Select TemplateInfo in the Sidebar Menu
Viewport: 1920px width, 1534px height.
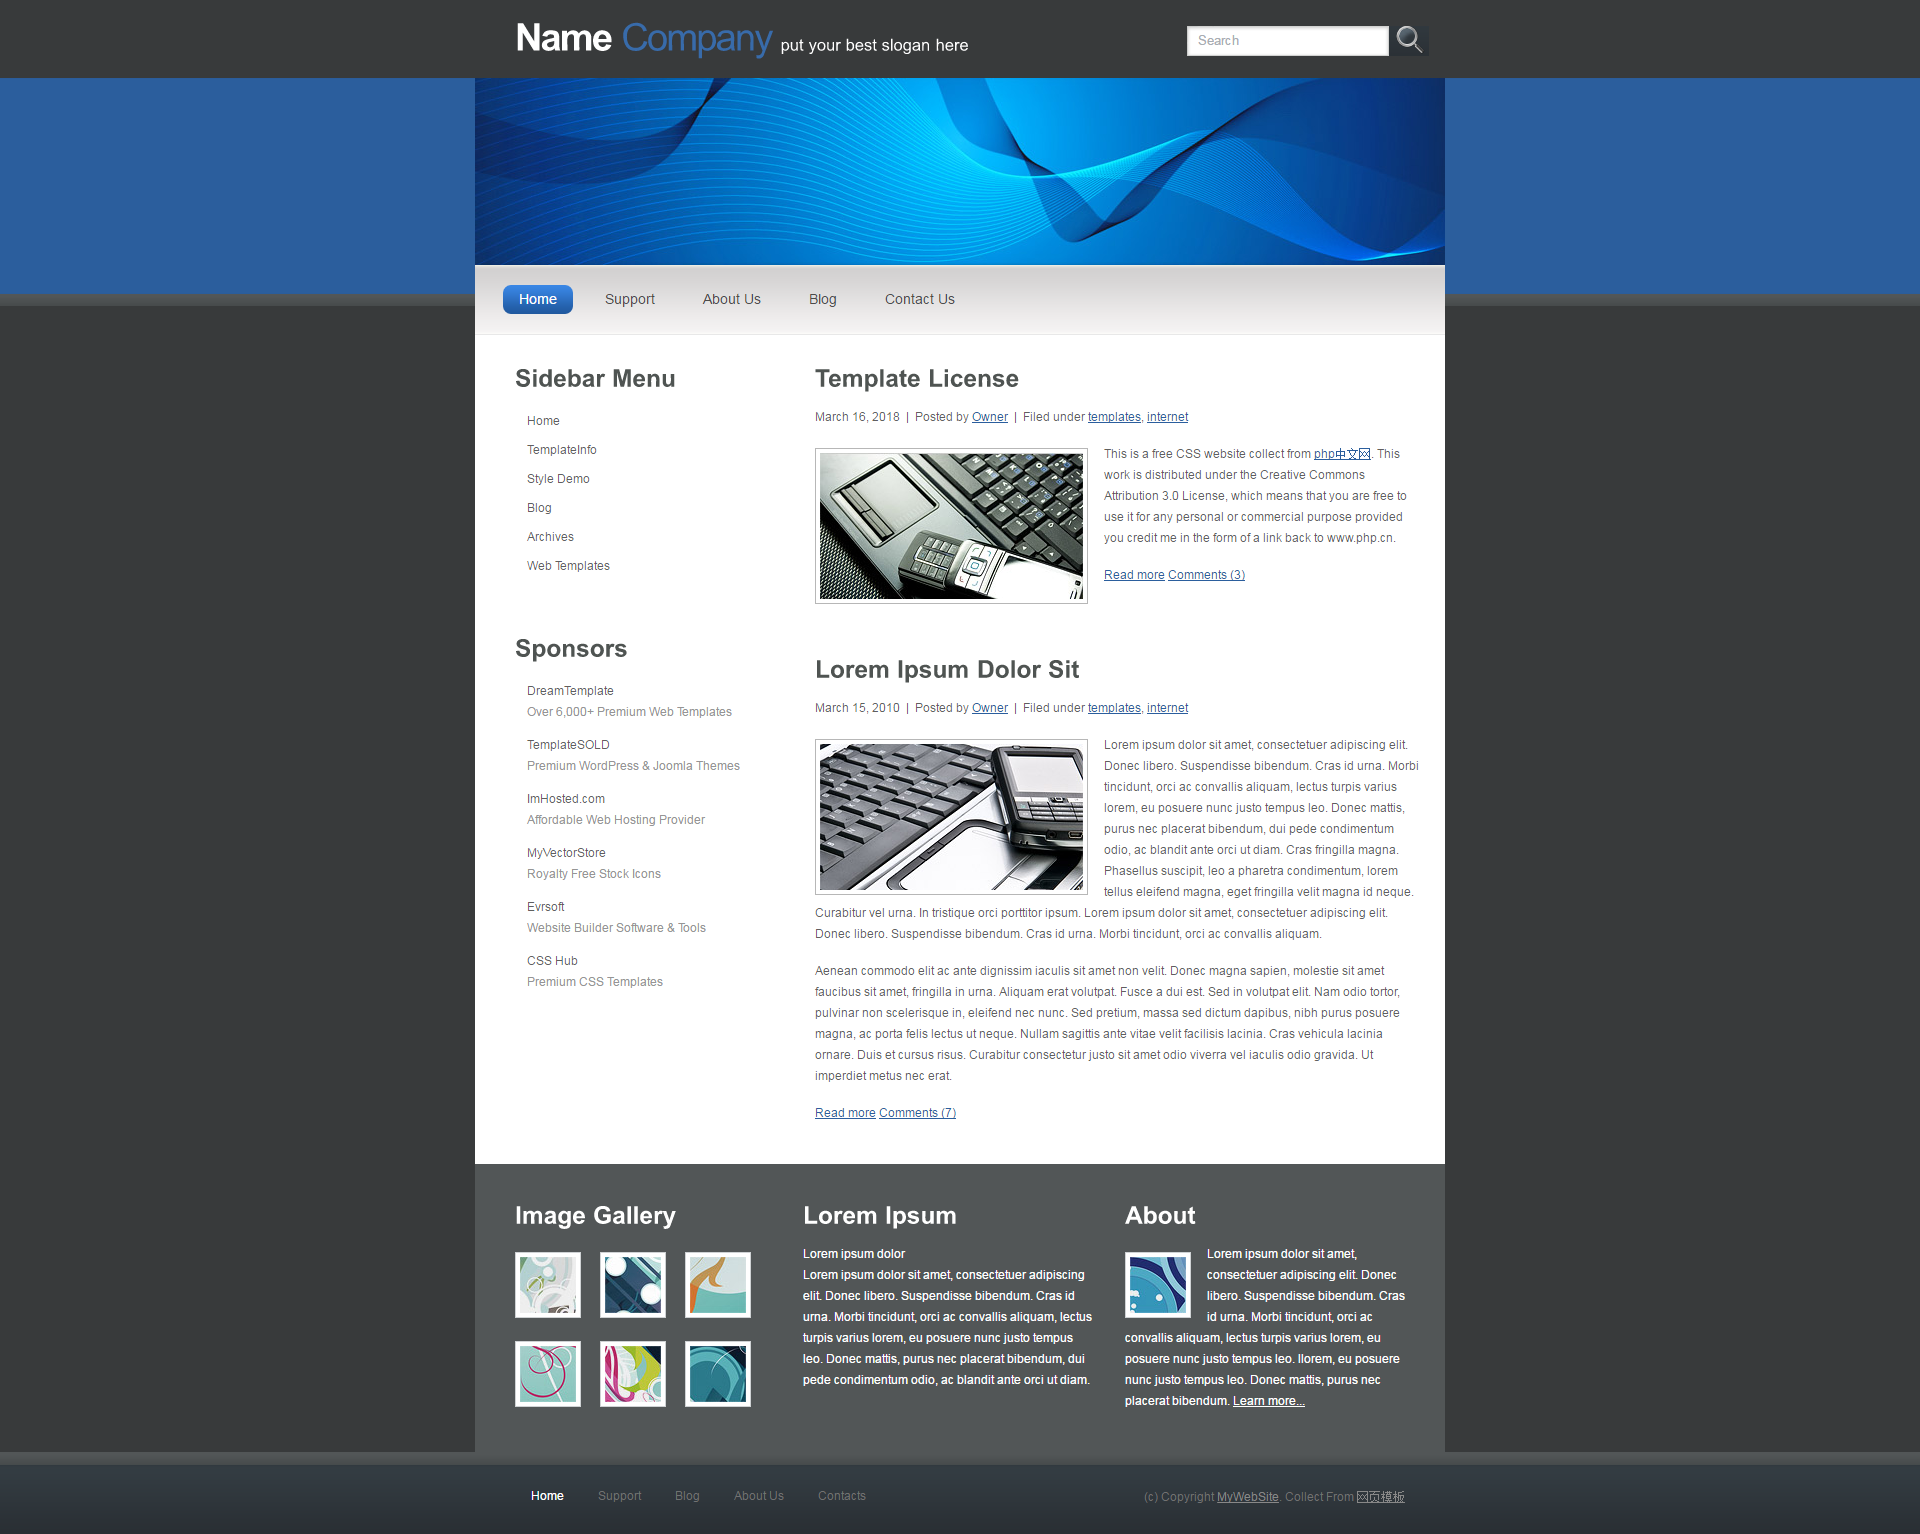(x=562, y=450)
